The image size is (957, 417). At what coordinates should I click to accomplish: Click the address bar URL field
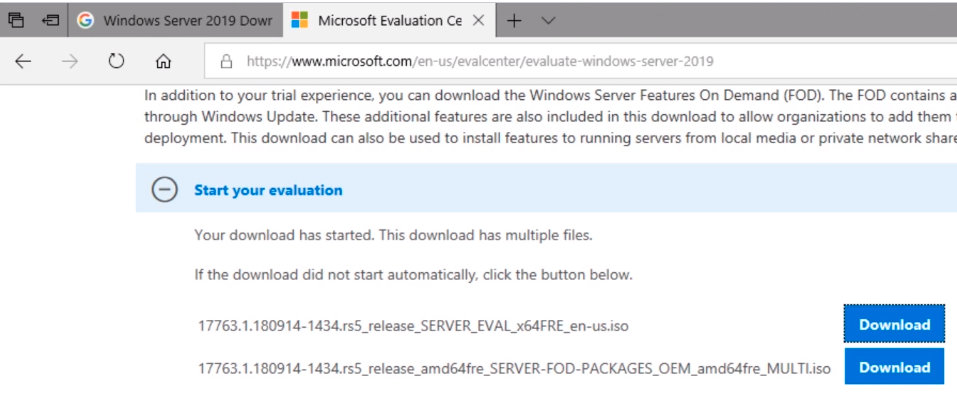pos(580,61)
